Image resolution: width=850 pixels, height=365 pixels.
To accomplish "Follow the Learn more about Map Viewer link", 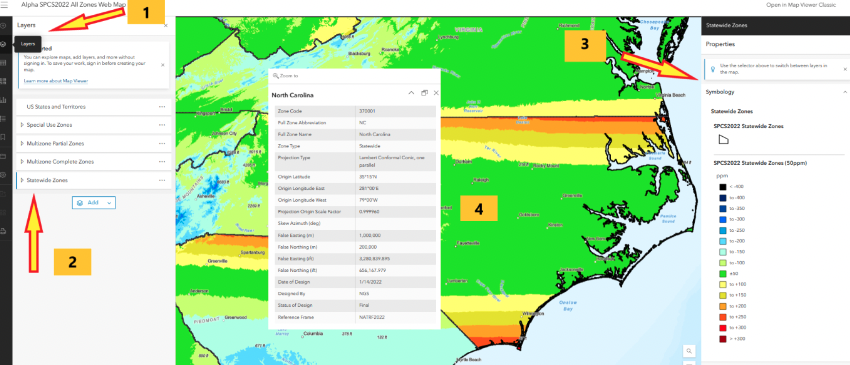I will point(56,81).
